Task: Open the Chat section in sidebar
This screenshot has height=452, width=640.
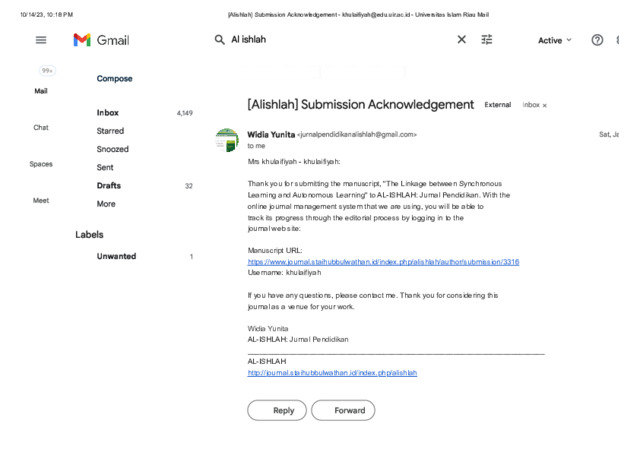Action: click(41, 127)
